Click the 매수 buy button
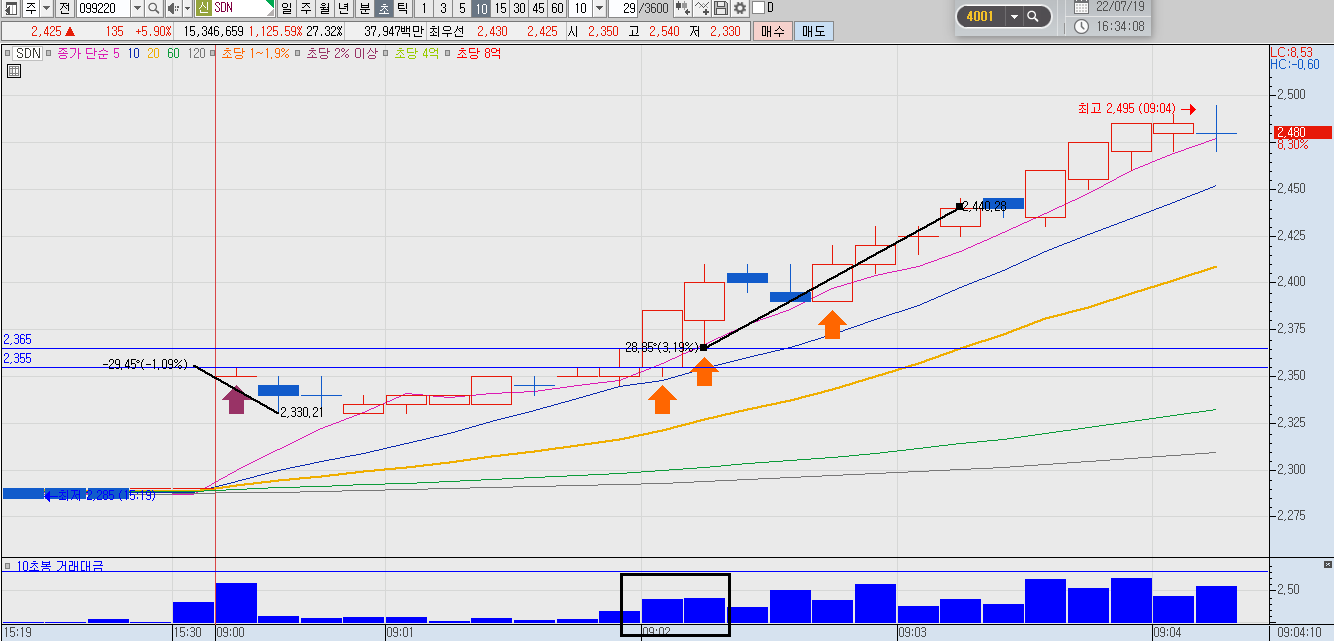 tap(773, 31)
